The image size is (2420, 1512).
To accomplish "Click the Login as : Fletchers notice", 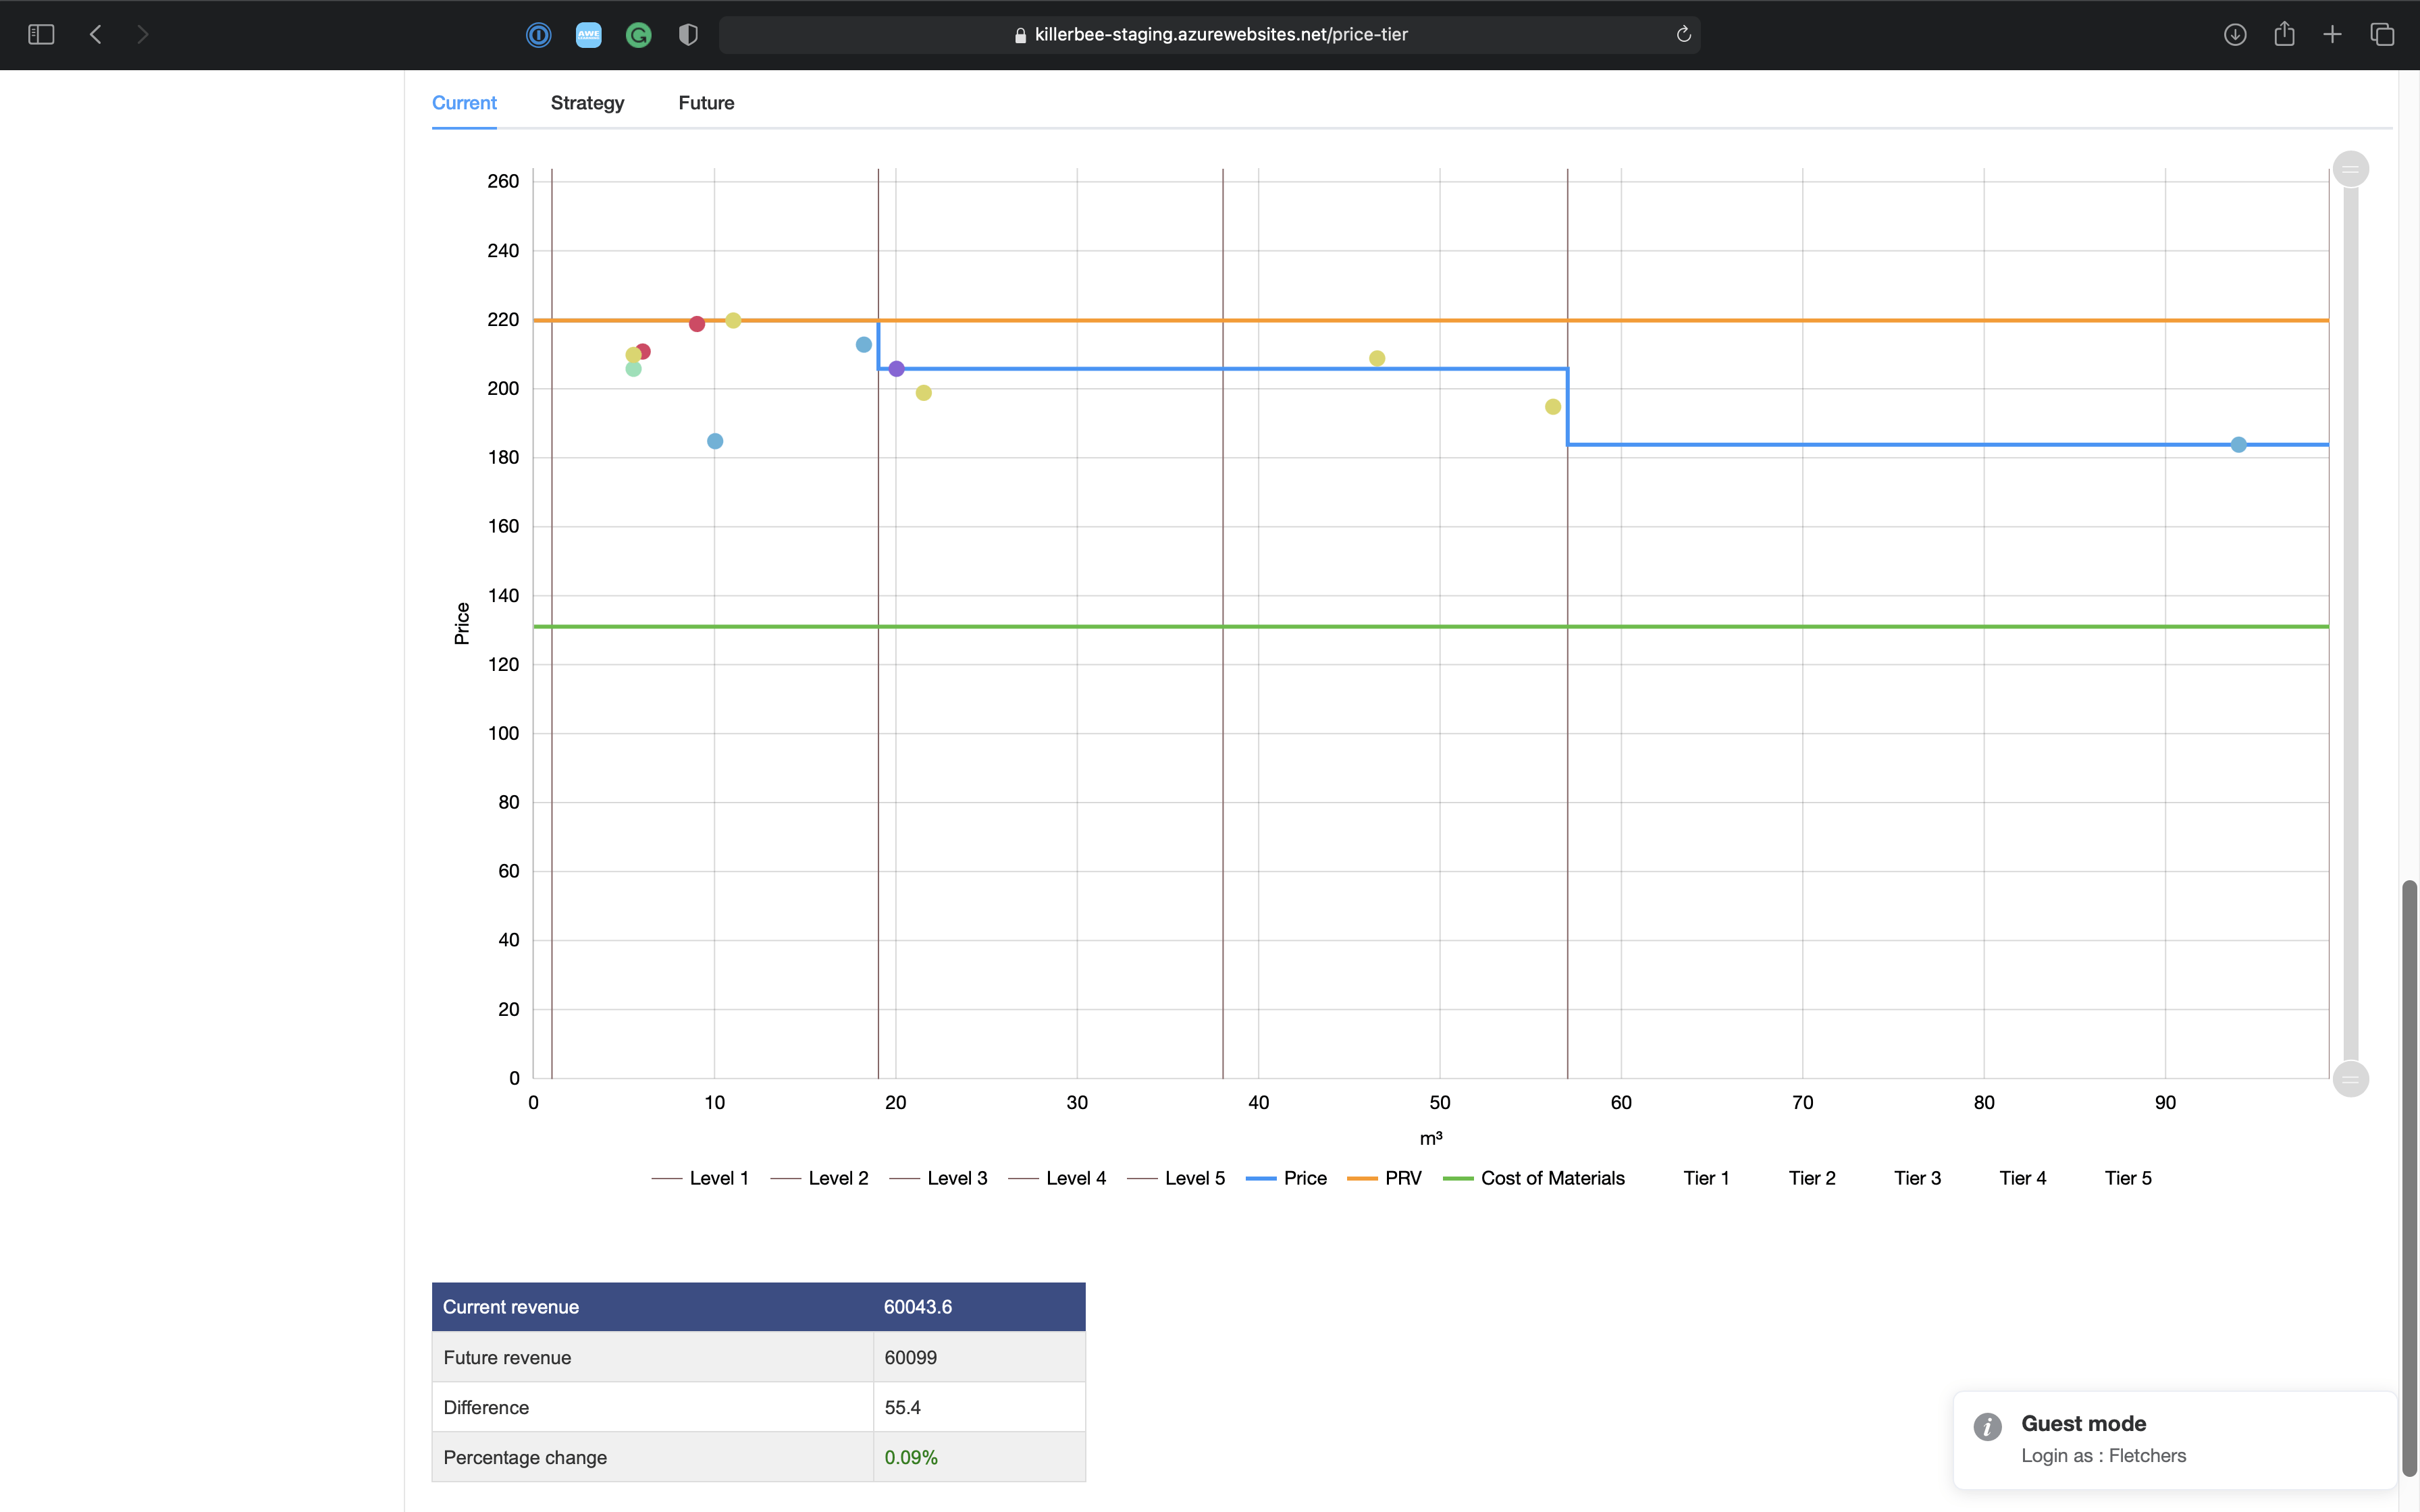I will [2103, 1456].
